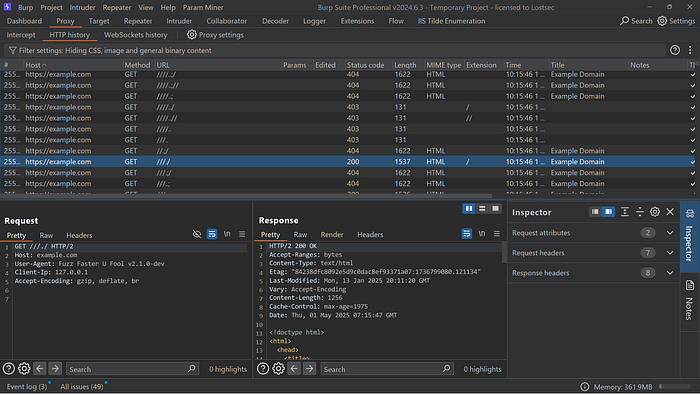Open the Param Miner menu
The image size is (700, 394).
point(203,7)
